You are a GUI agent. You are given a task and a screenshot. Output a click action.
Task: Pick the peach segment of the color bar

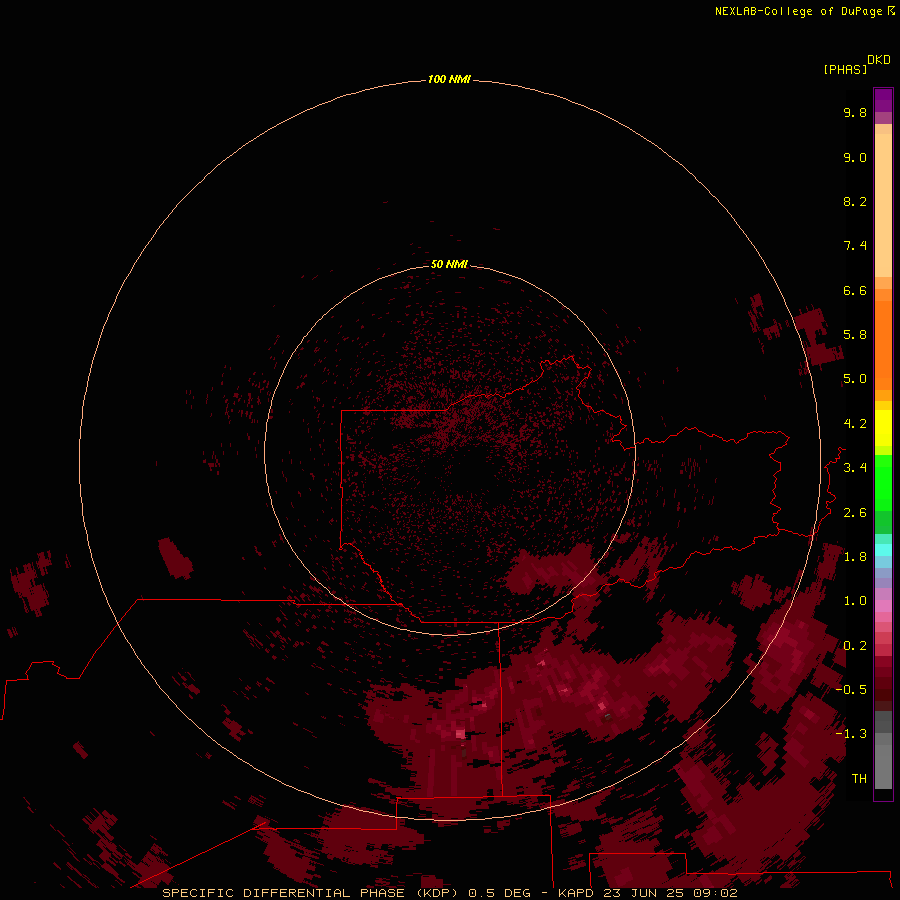point(883,205)
